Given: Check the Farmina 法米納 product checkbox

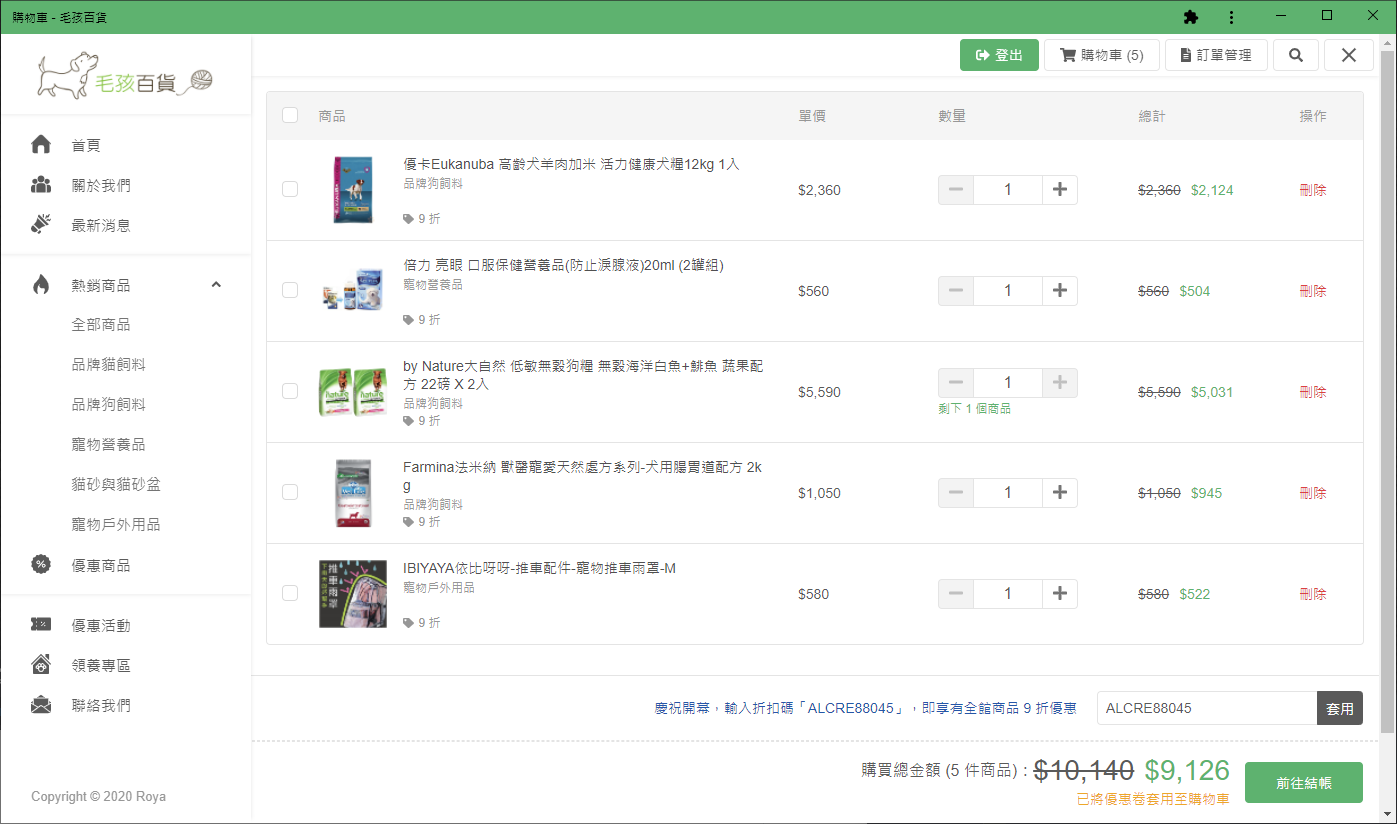Looking at the screenshot, I should tap(290, 492).
